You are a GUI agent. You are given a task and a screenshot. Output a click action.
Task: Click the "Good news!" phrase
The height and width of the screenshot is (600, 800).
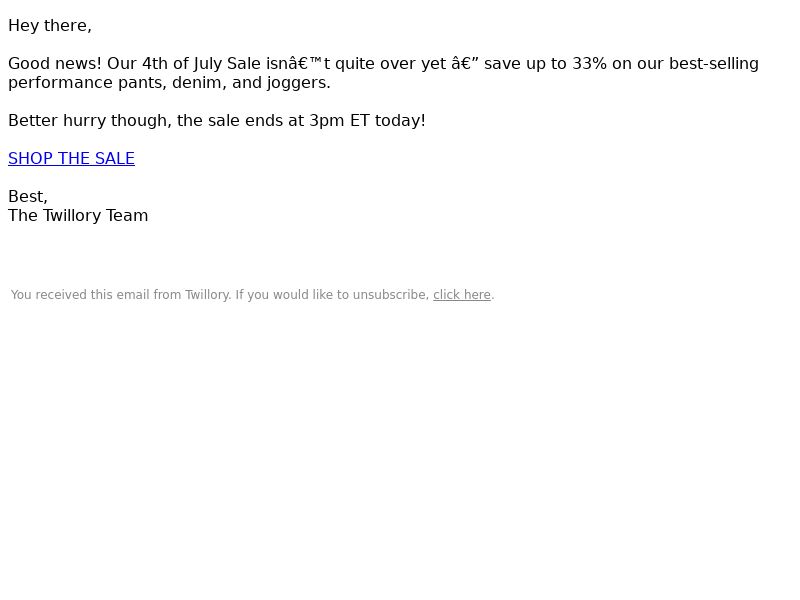point(55,64)
